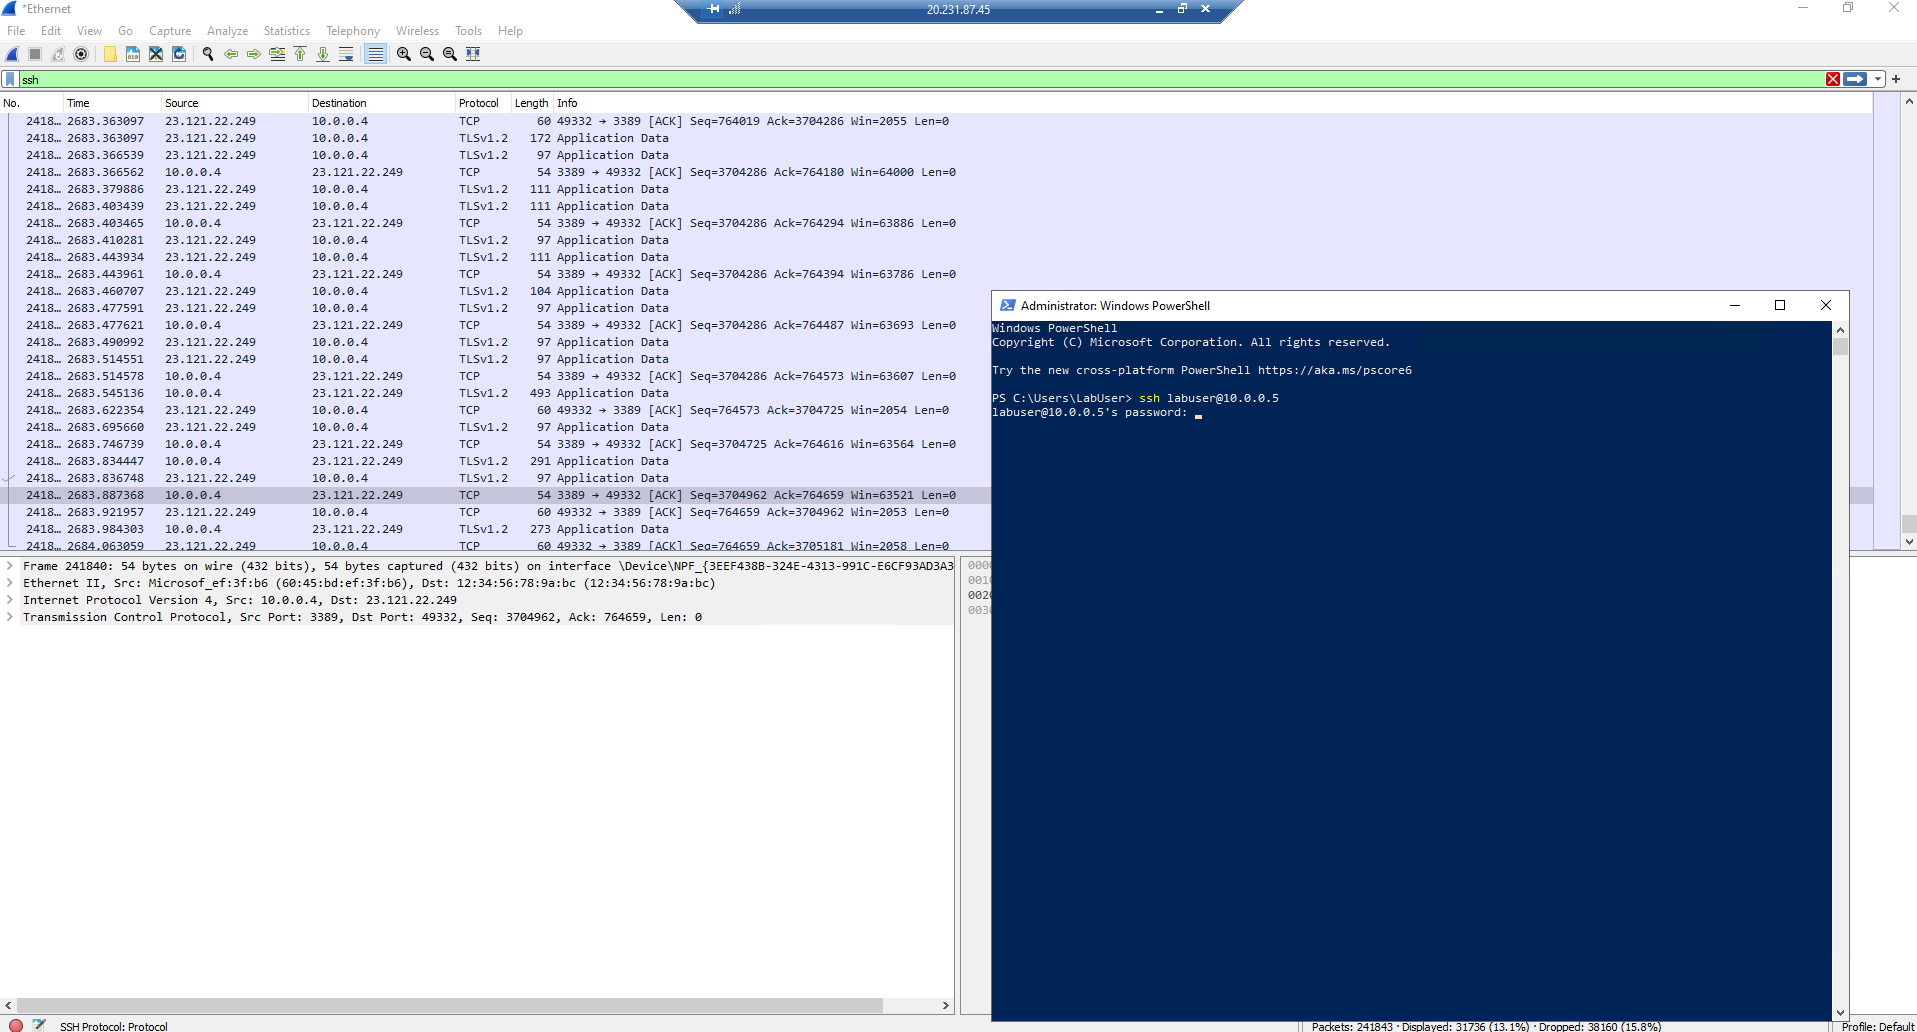The height and width of the screenshot is (1032, 1917).
Task: Open a capture file
Action: [x=109, y=54]
